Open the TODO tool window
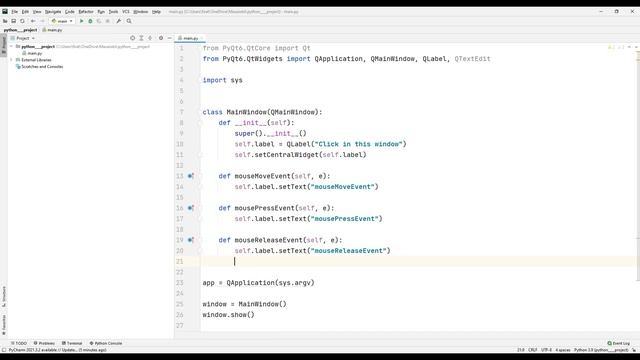This screenshot has height=360, width=640. pos(19,343)
